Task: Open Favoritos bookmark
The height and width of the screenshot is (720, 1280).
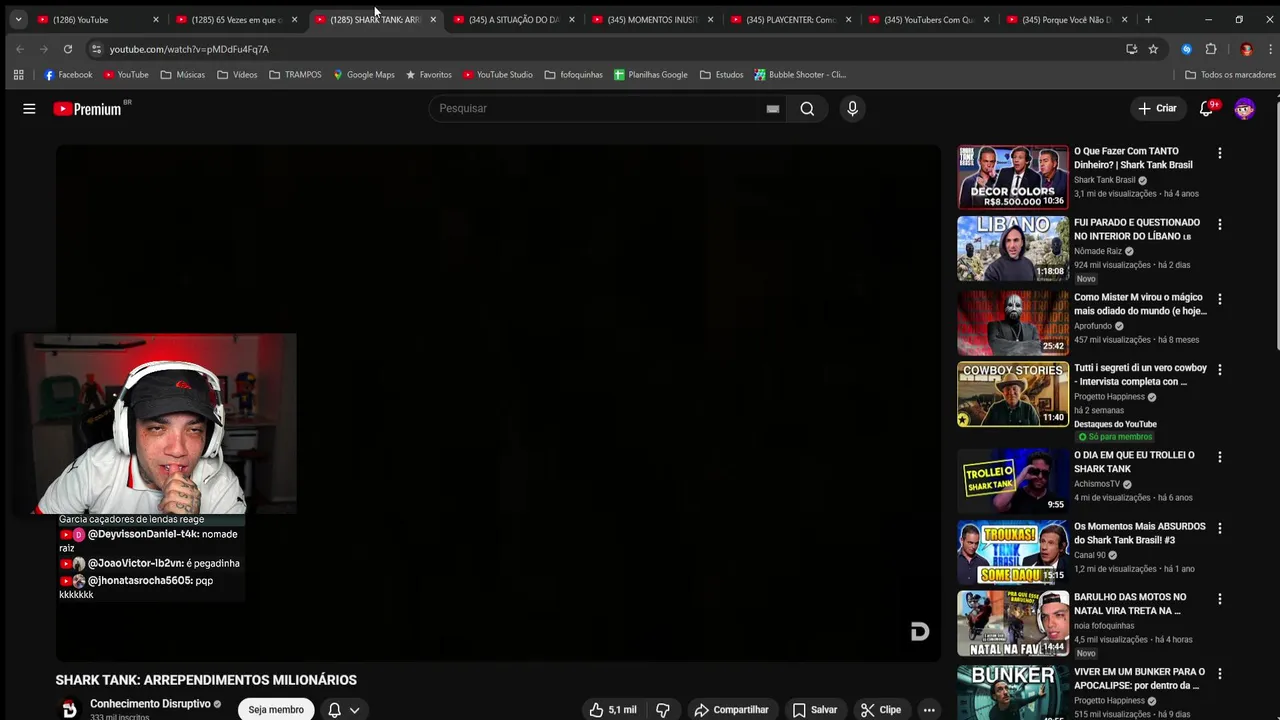Action: tap(428, 74)
